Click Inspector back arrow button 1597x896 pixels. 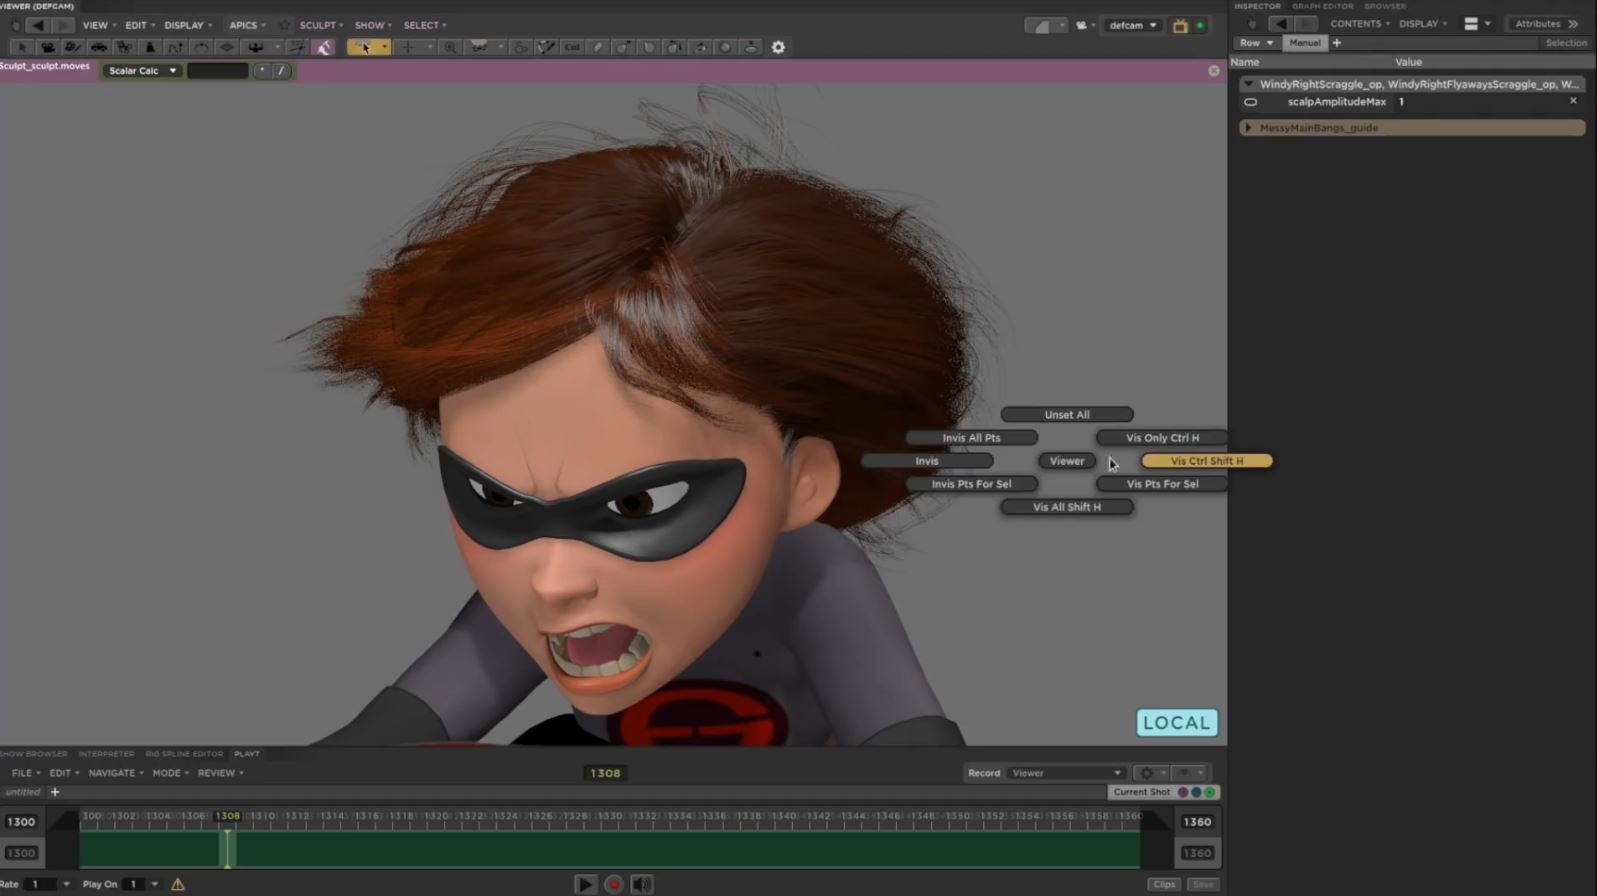[x=1281, y=24]
